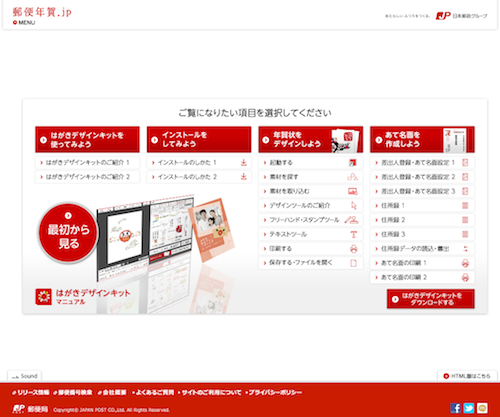Click the file icon beside 保存する・ファイルを開く
Screen dimensions: 500x417
pyautogui.click(x=354, y=263)
